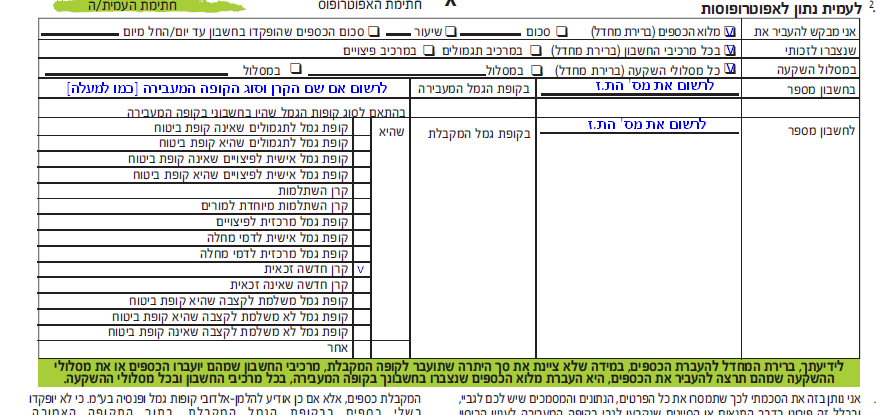Click row 'קופת גמל משלמת לקצבה שהיא קופת ביטוח'
This screenshot has width=876, height=415.
tap(197, 301)
